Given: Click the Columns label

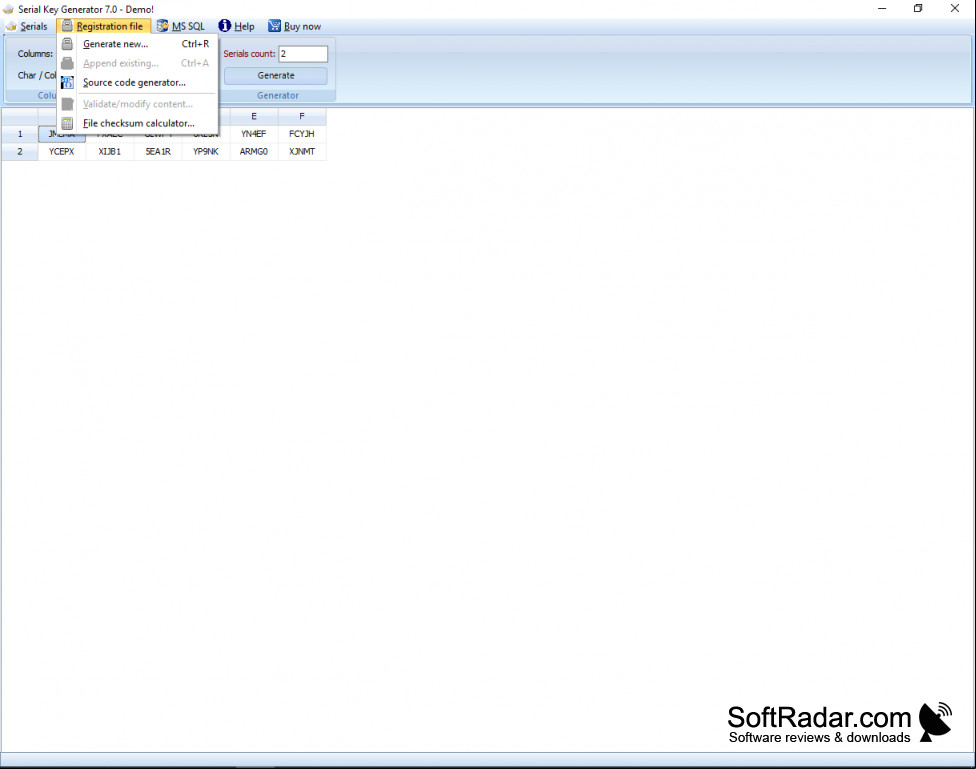Looking at the screenshot, I should 35,54.
